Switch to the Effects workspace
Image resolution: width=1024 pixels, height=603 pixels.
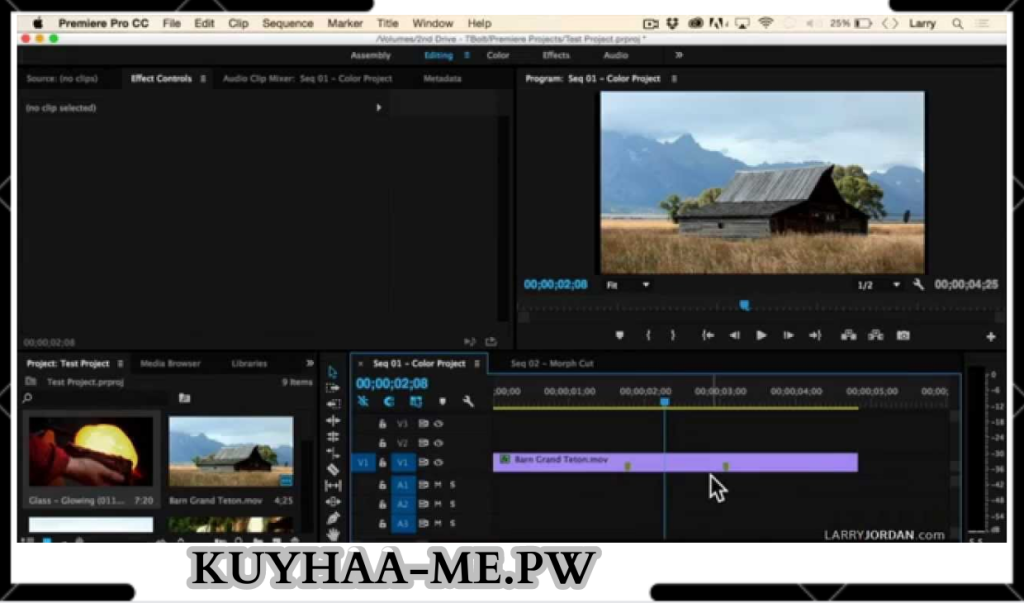(x=556, y=56)
